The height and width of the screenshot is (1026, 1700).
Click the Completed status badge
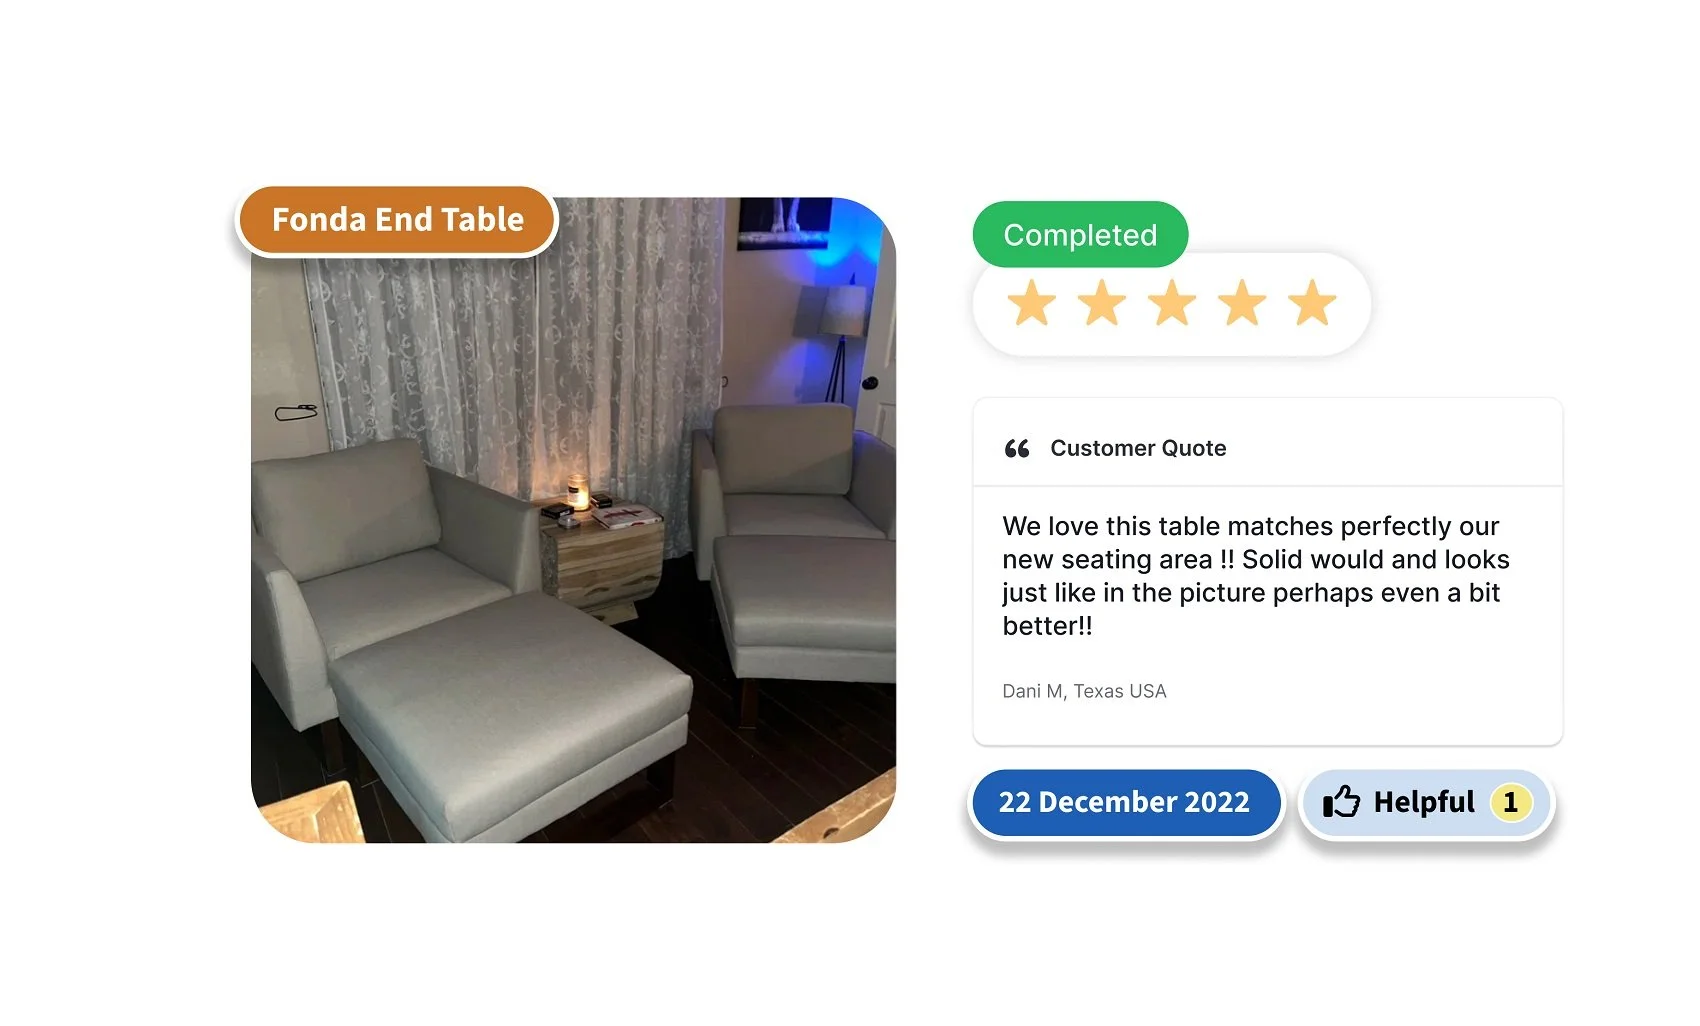1080,235
